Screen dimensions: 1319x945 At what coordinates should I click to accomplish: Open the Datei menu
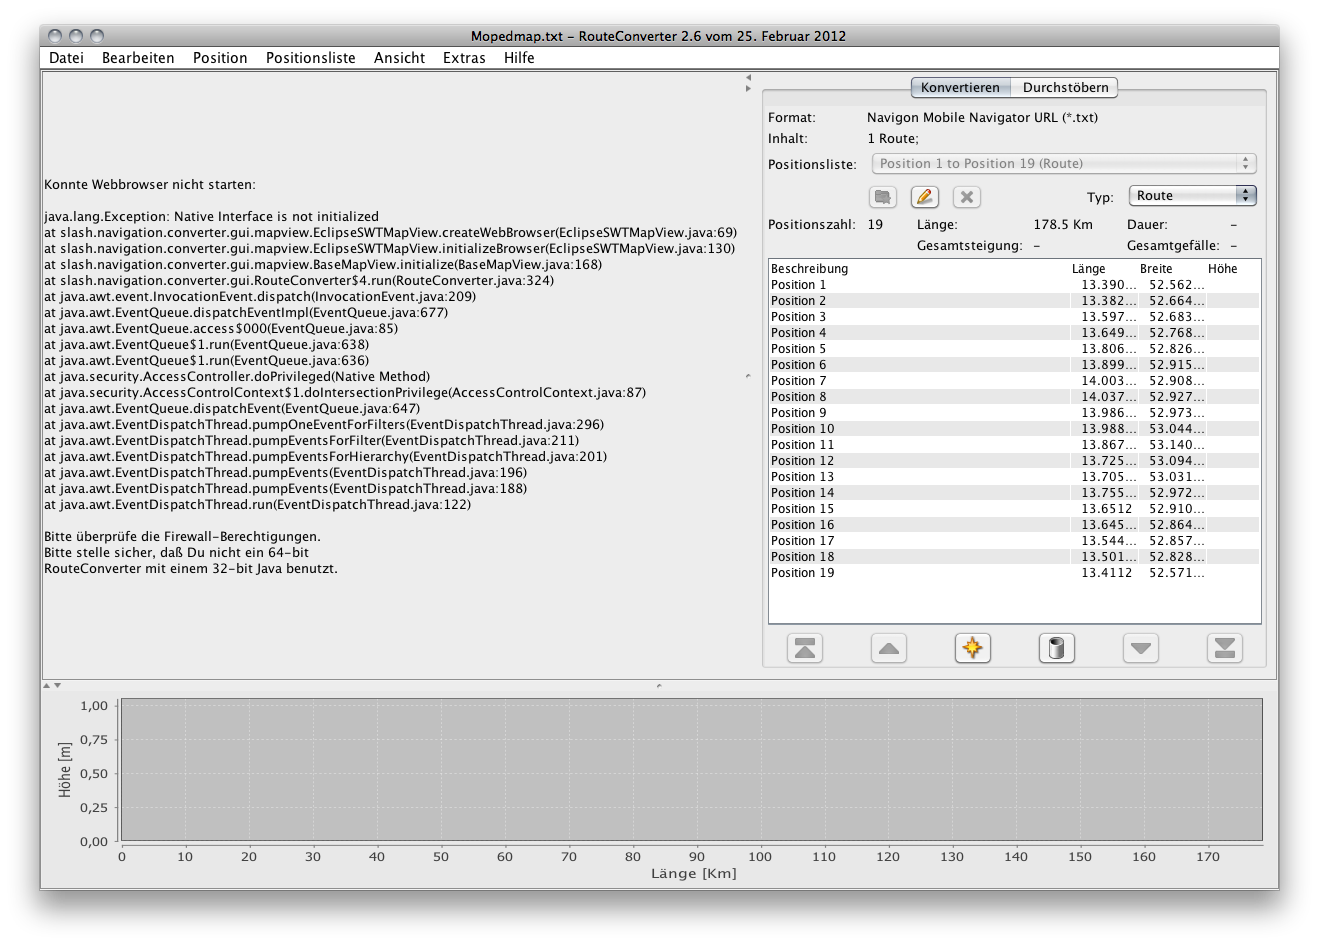tap(66, 58)
